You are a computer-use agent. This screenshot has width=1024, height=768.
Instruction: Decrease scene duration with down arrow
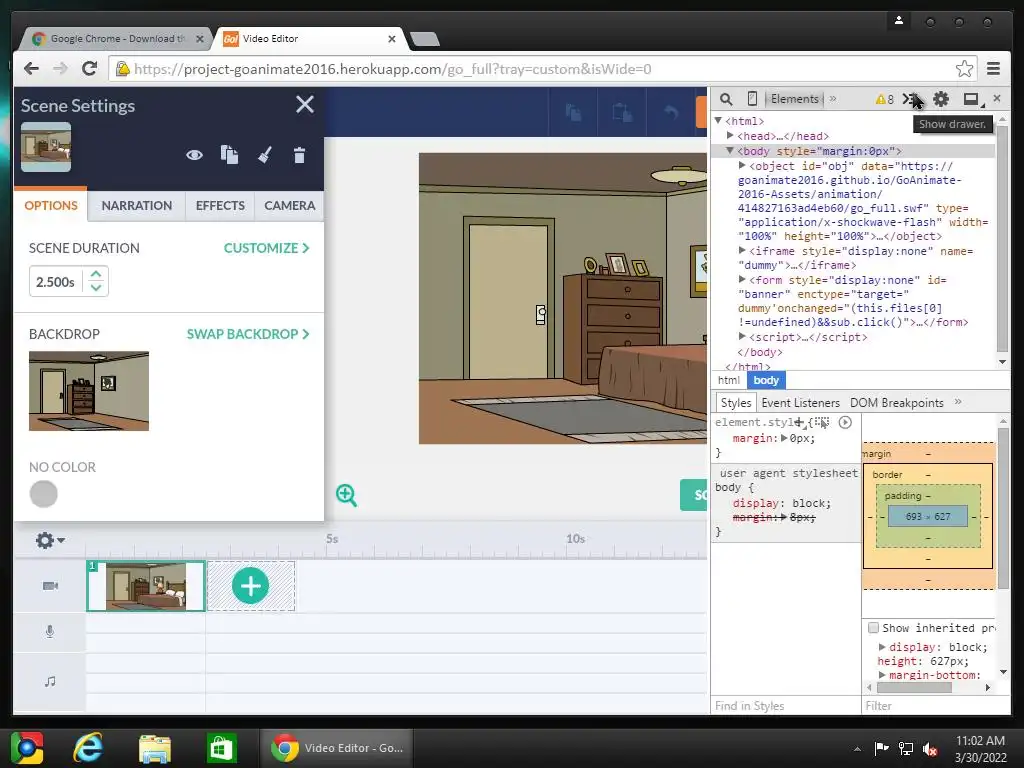[96, 288]
